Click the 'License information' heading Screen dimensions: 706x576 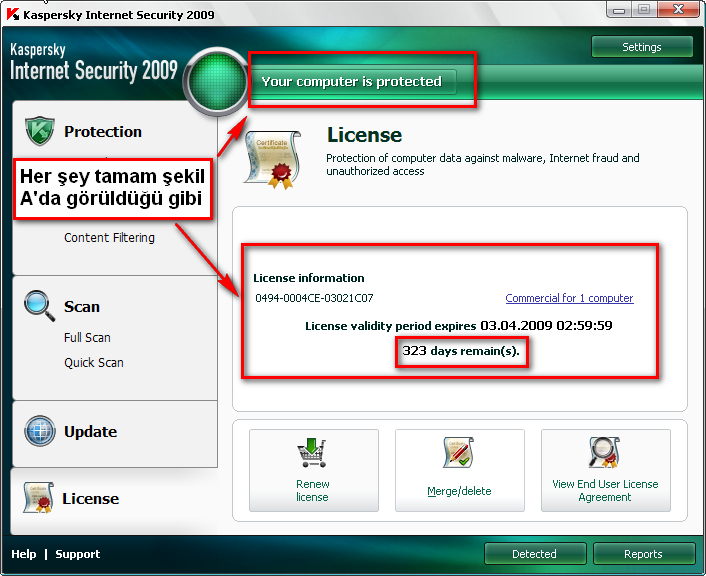click(x=309, y=278)
